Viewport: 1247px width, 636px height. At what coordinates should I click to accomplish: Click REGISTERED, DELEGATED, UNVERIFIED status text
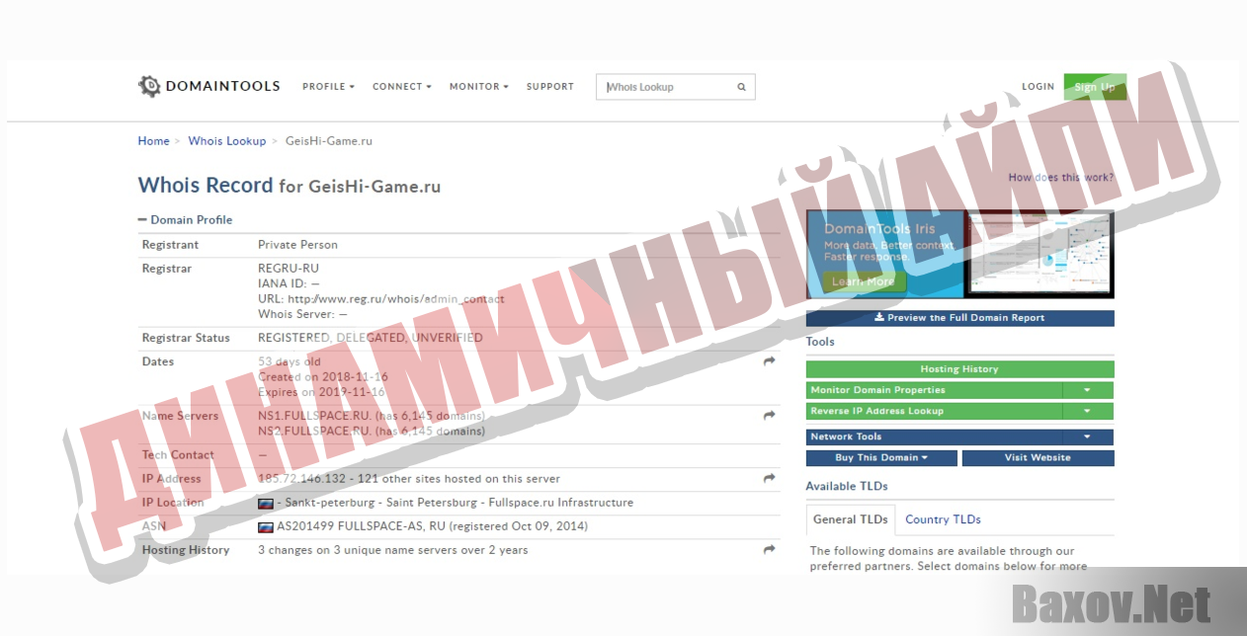370,338
